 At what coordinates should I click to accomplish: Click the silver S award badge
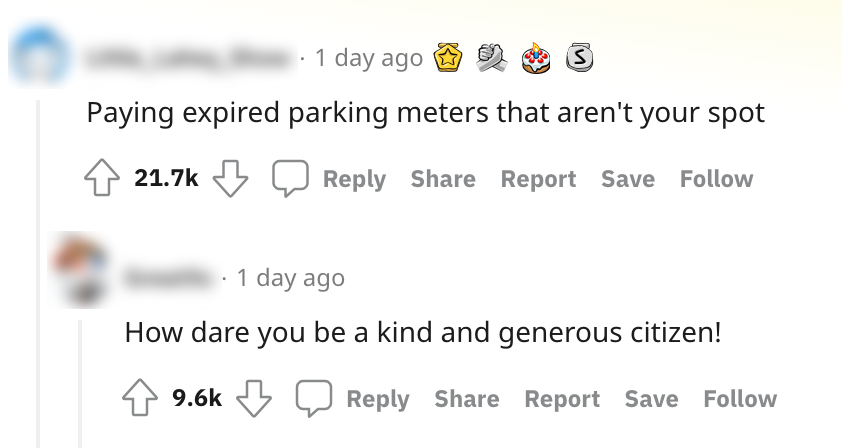[580, 59]
